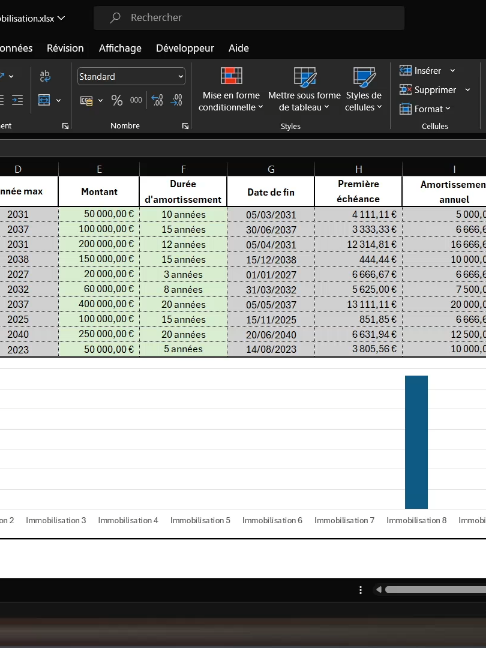Select cell with 6 631,94 € échéance
The width and height of the screenshot is (486, 648).
[x=358, y=334]
